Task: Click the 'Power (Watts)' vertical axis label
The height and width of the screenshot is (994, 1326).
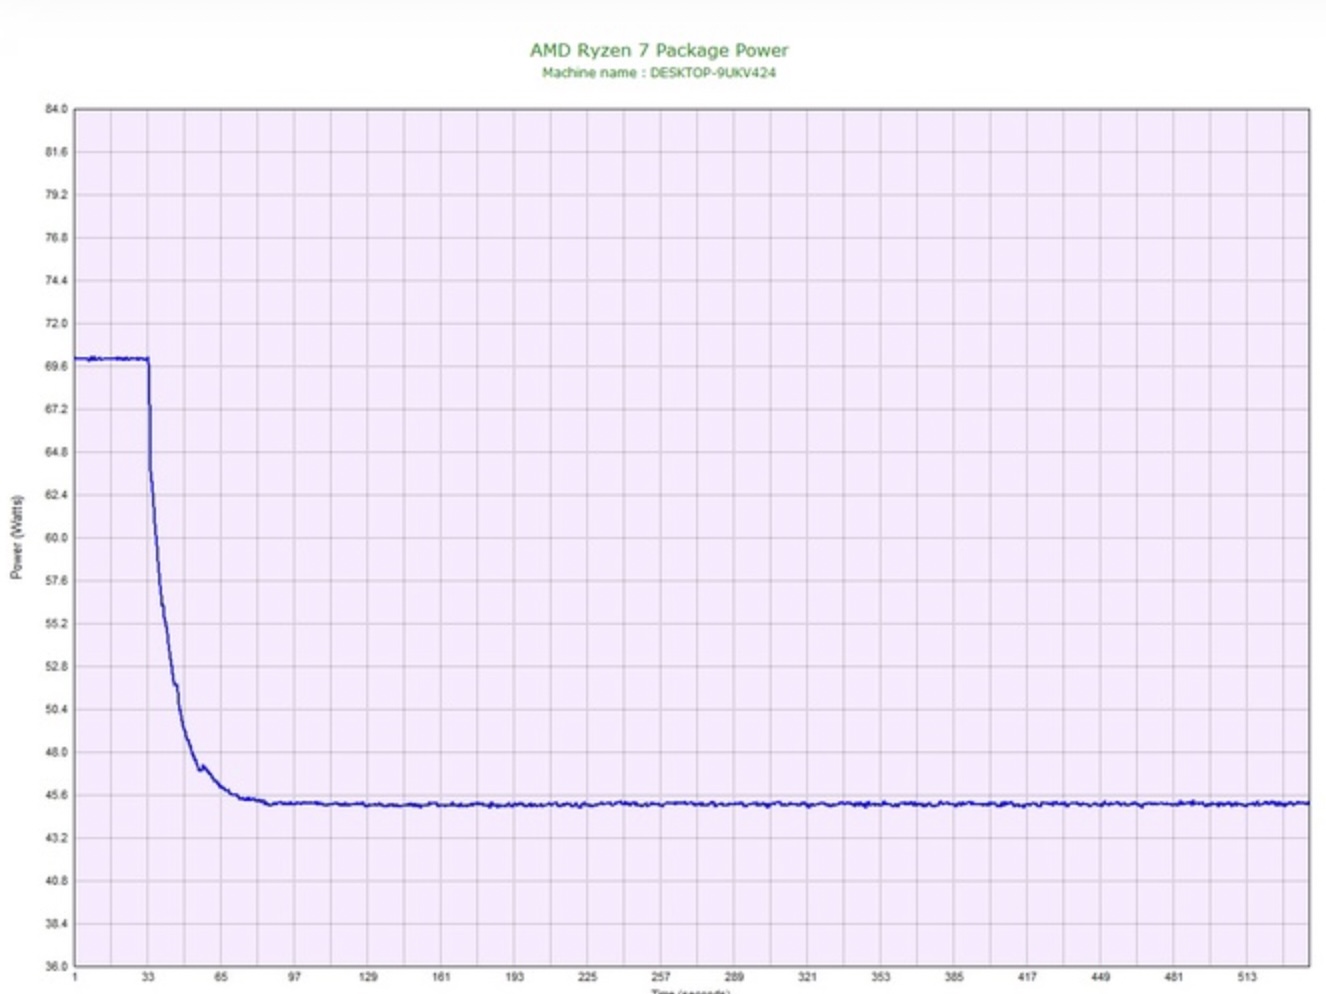Action: click(16, 537)
